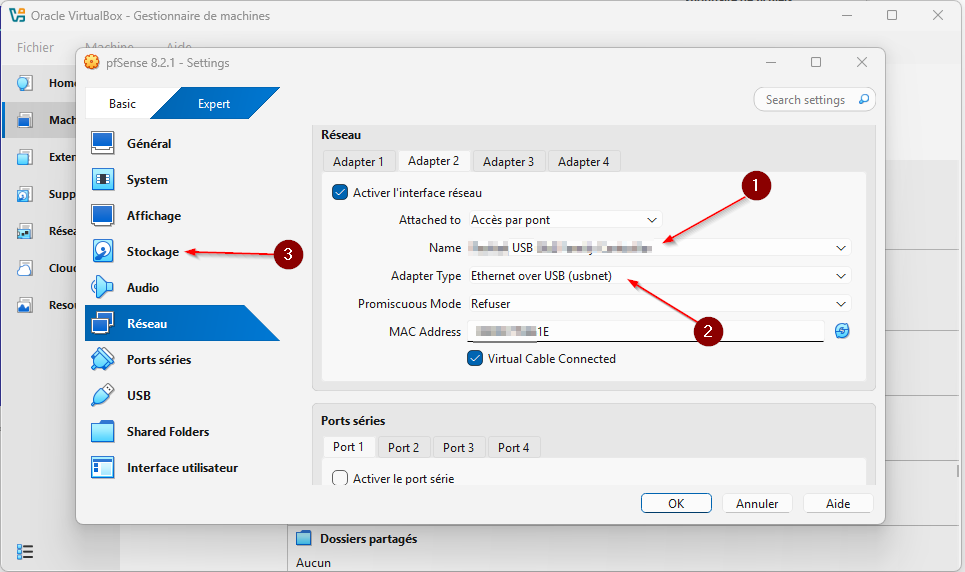Open the Stockage disk icon

[103, 252]
